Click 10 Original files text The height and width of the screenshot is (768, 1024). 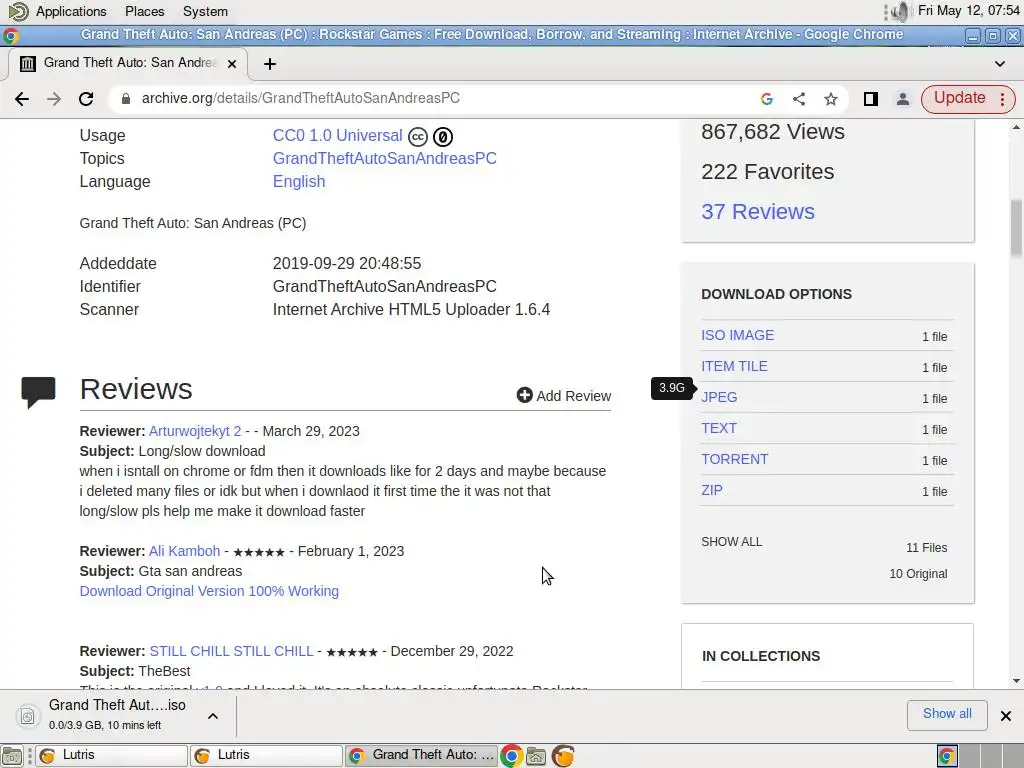point(918,573)
